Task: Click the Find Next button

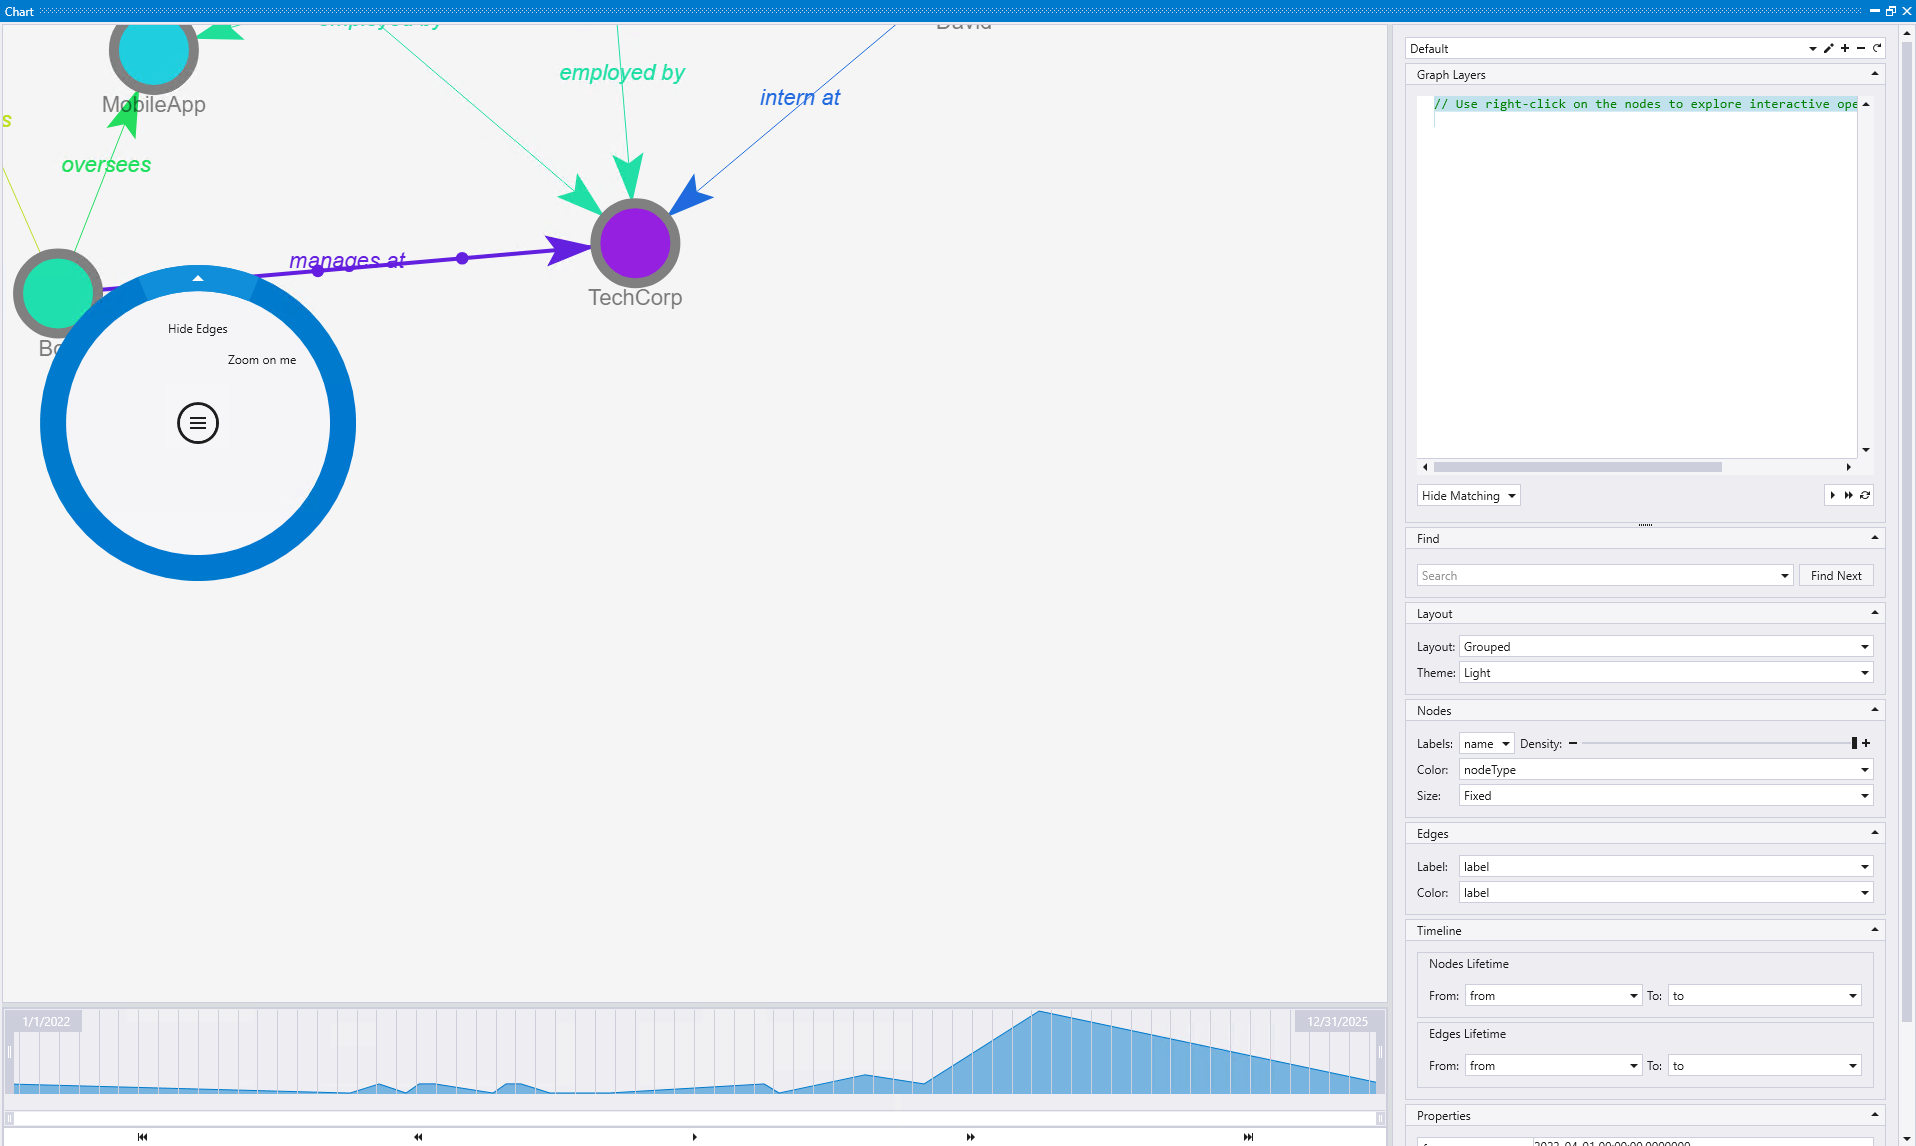Action: click(1836, 575)
